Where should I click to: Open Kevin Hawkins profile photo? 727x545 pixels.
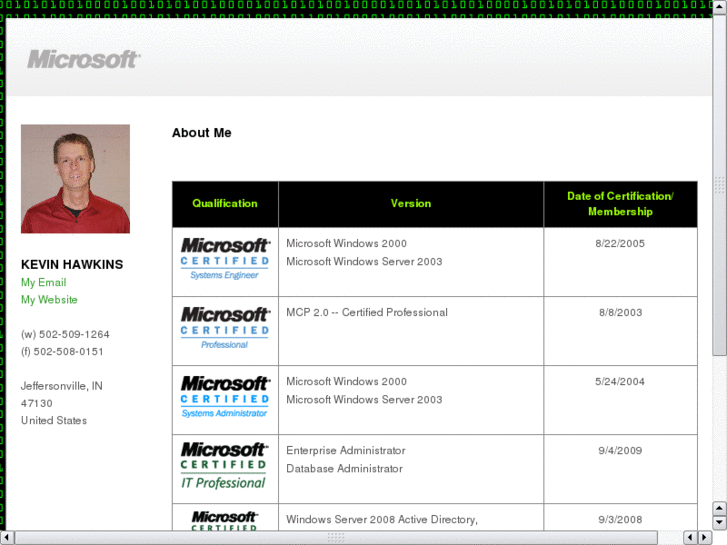pos(75,179)
